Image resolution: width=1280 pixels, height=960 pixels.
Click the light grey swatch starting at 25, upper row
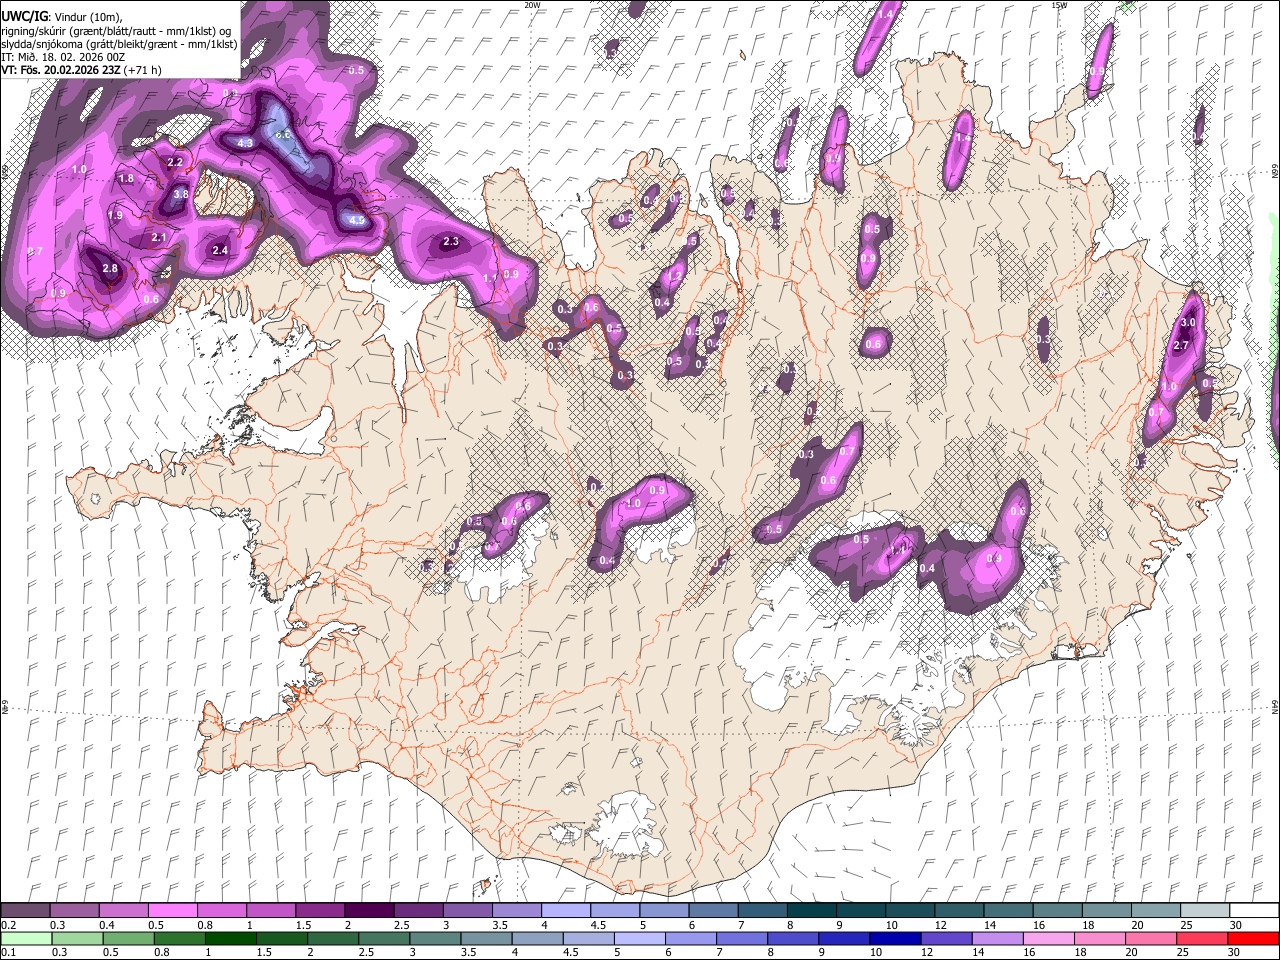click(1204, 911)
